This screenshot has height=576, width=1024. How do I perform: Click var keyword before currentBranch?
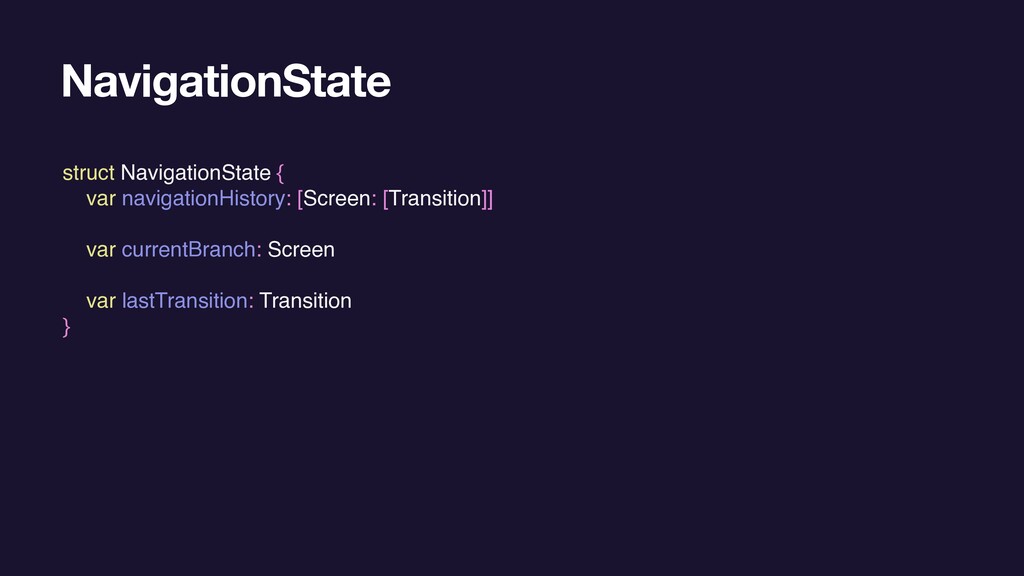click(101, 249)
